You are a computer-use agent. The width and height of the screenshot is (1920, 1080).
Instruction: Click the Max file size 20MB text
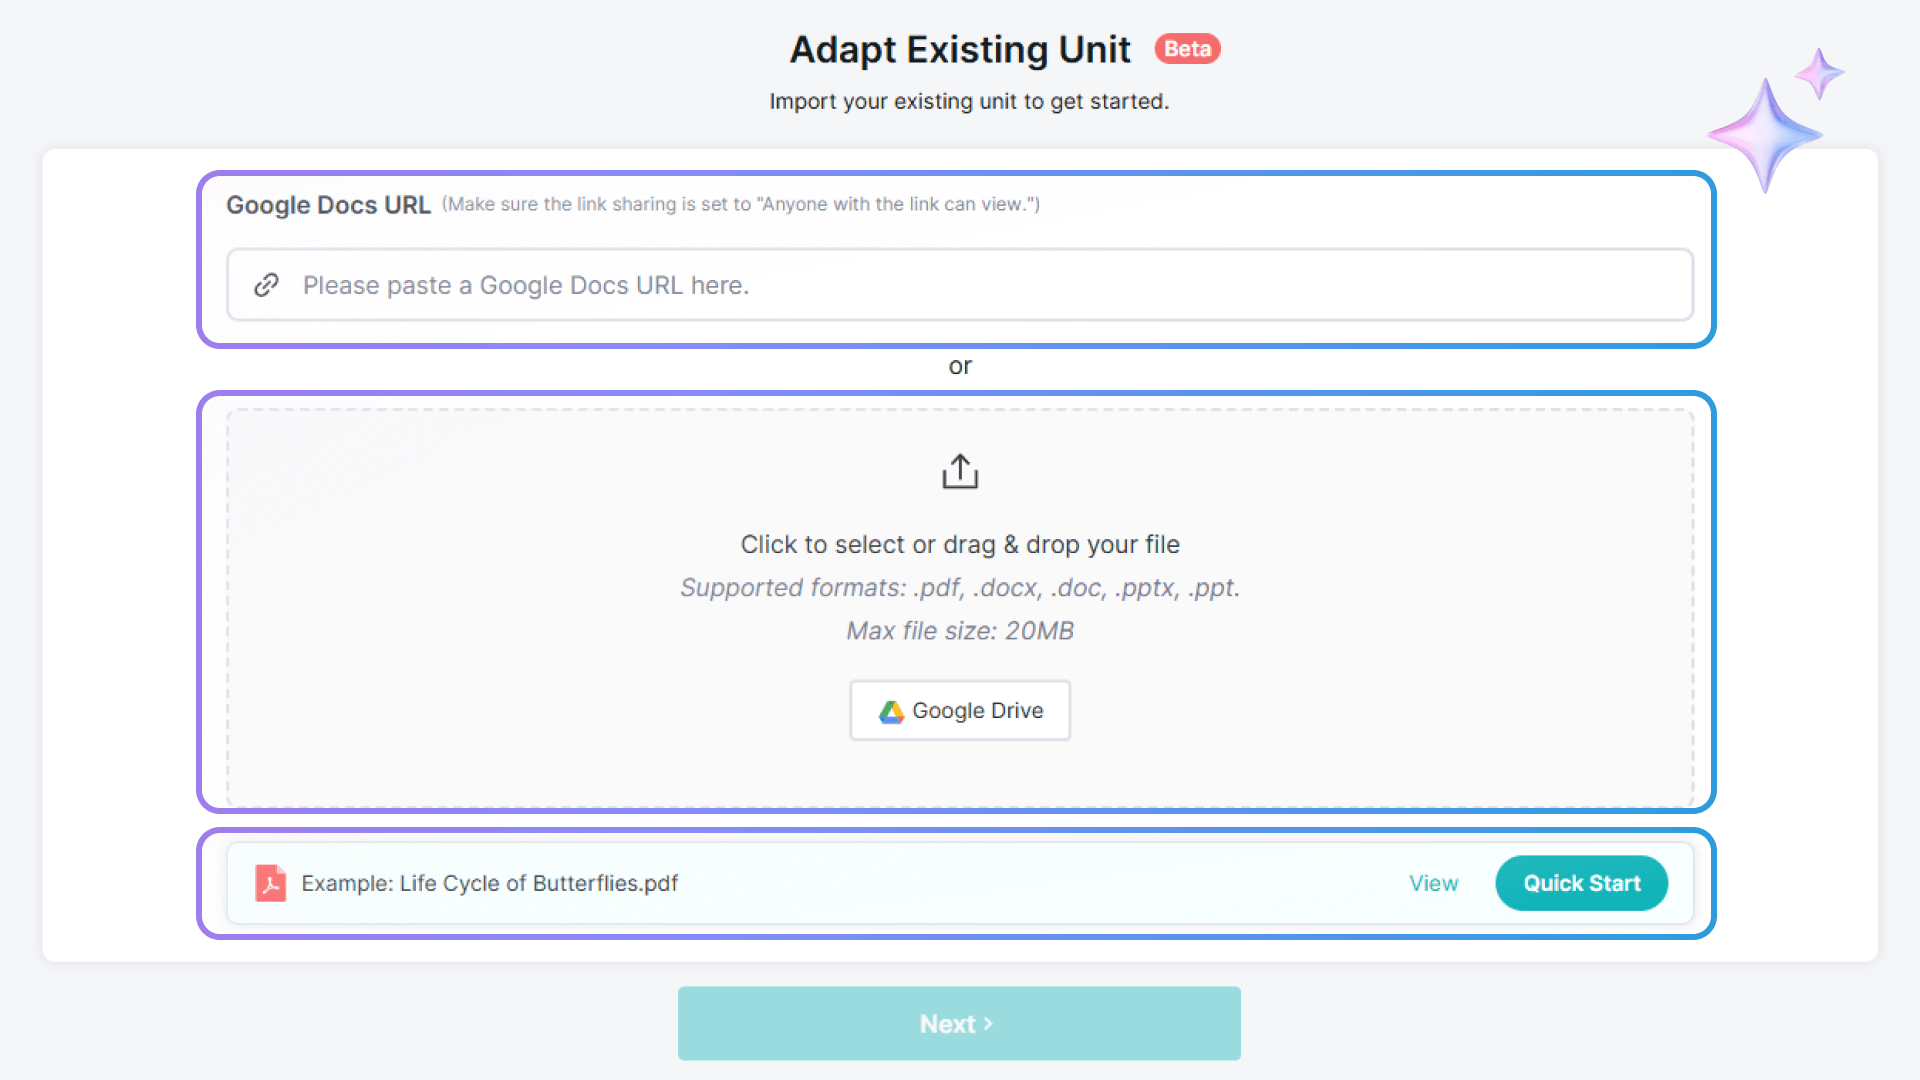point(960,631)
